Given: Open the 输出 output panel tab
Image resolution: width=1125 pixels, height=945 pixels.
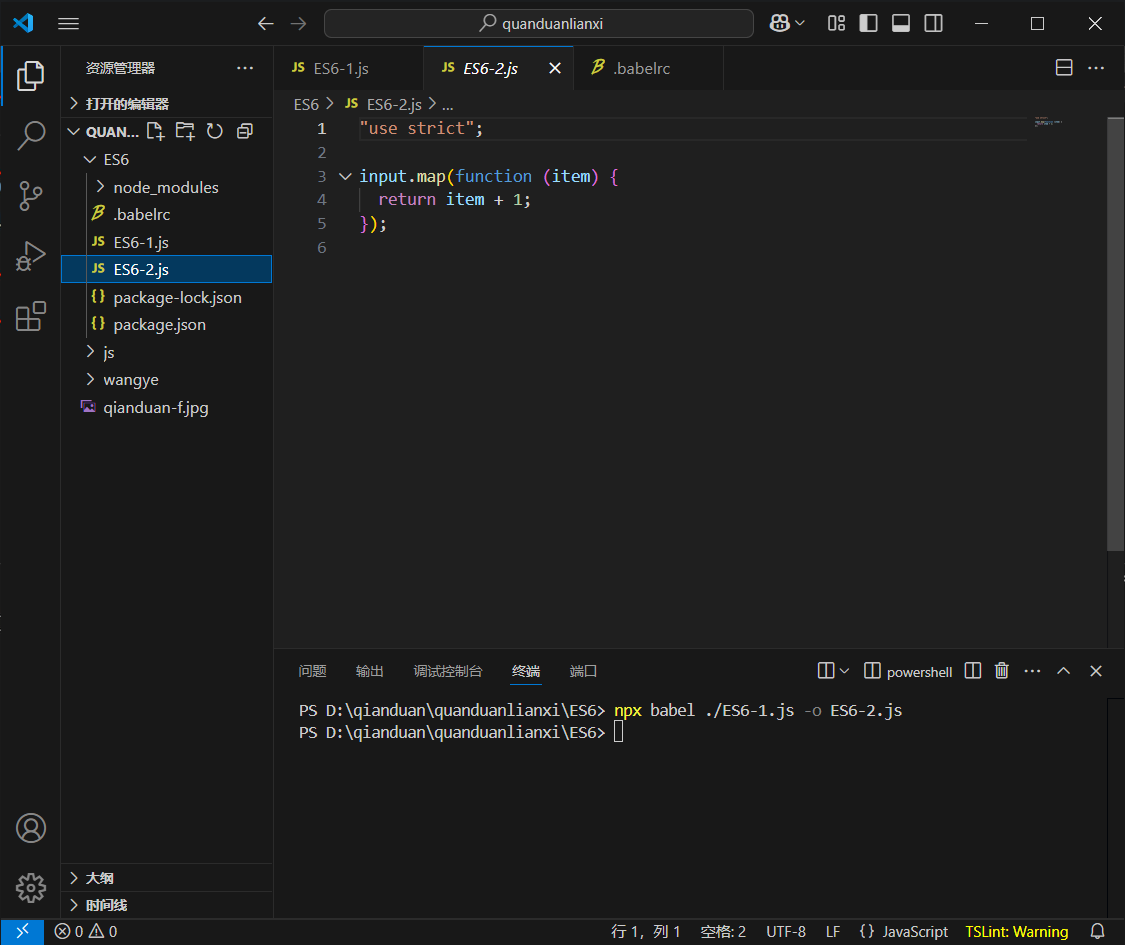Looking at the screenshot, I should pyautogui.click(x=369, y=671).
